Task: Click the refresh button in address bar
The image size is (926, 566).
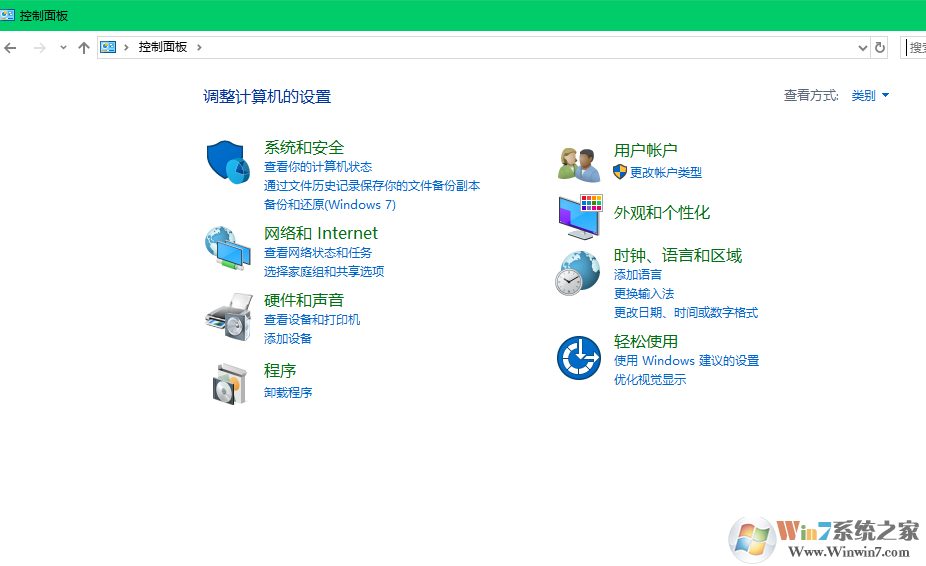Action: (x=880, y=47)
